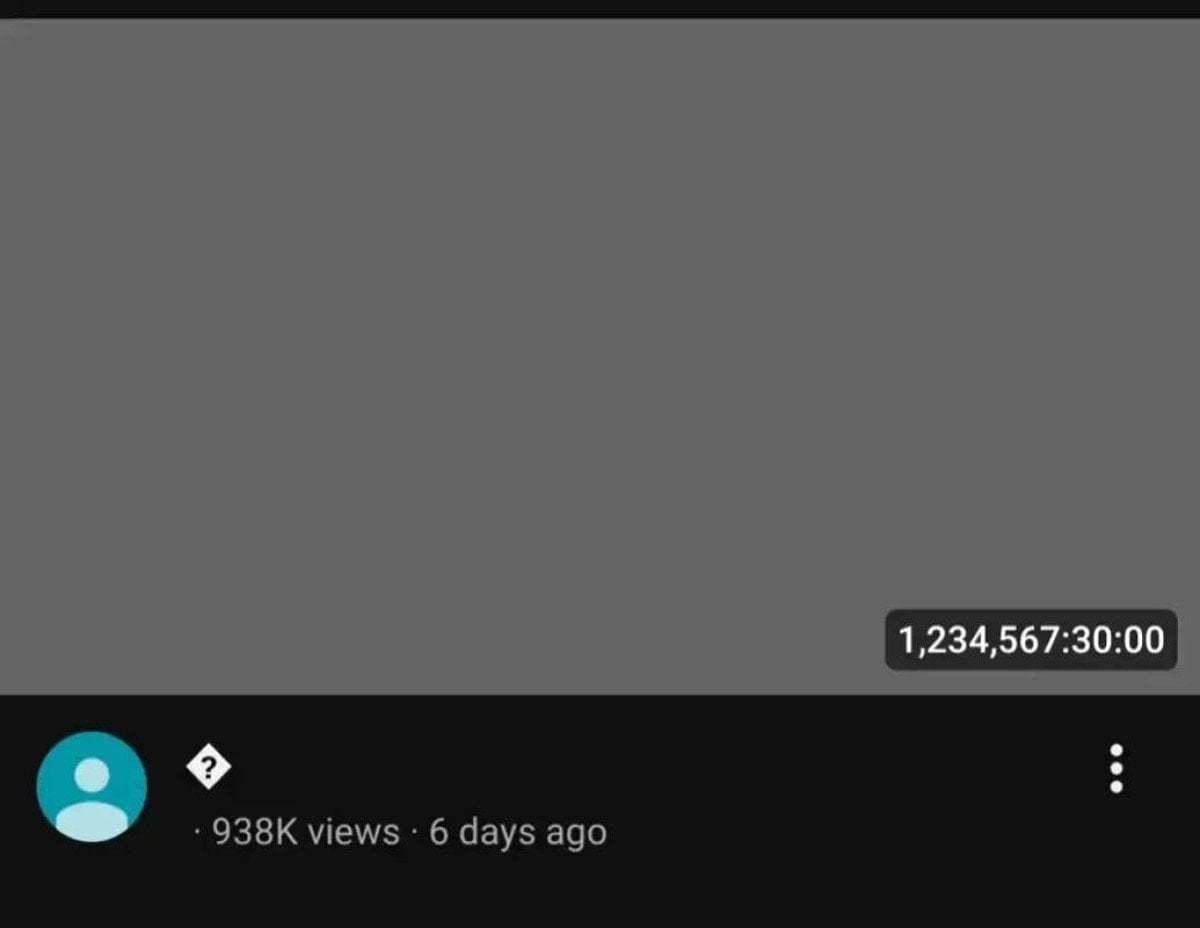The image size is (1200, 928).
Task: Show more actions for the 938K-views video
Action: tap(1116, 769)
